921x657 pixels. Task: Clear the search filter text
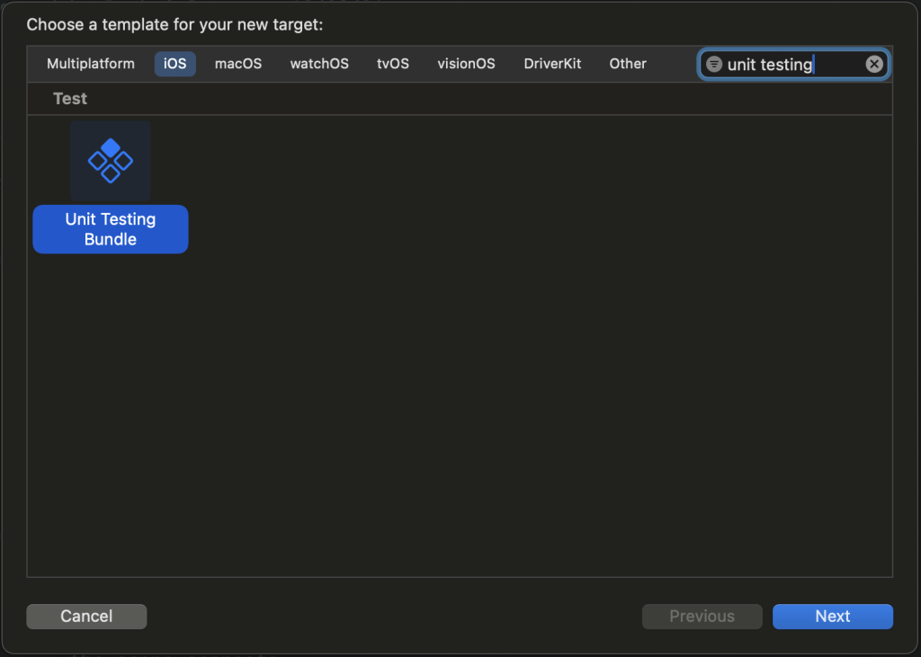click(874, 64)
